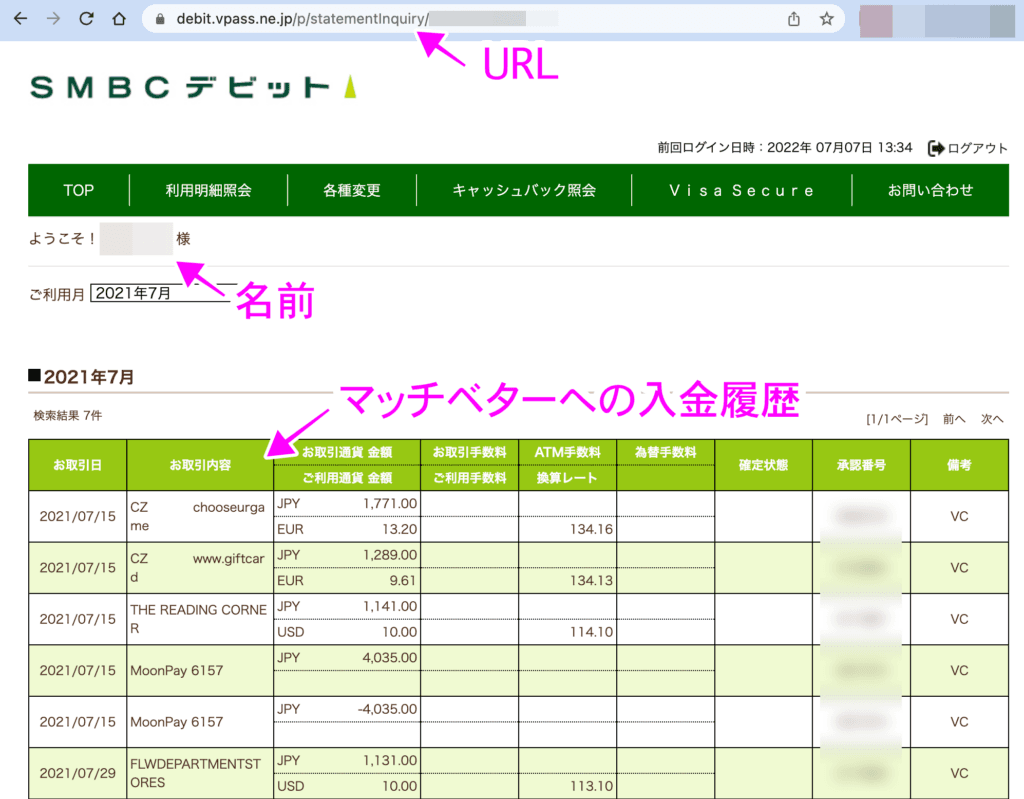The height and width of the screenshot is (799, 1024).
Task: Click the padlock site security icon
Action: 160,20
